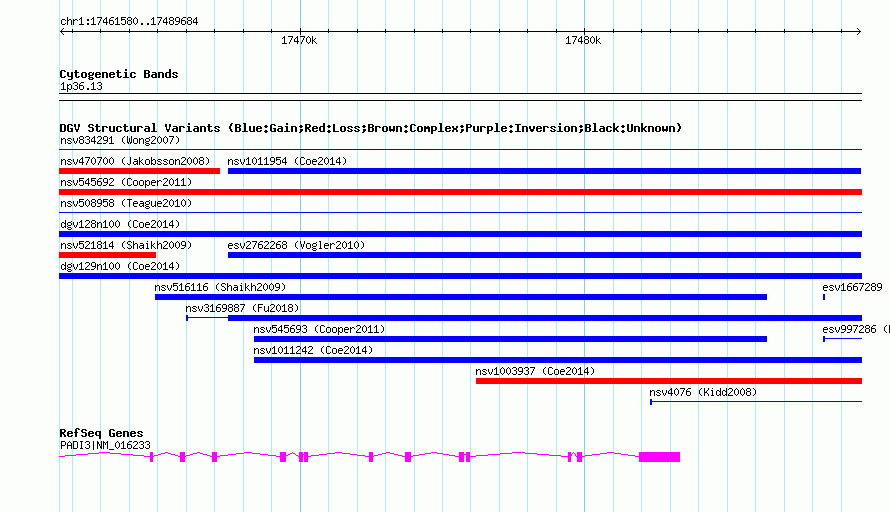
Task: Click the large final exon block of PADI3
Action: click(660, 457)
